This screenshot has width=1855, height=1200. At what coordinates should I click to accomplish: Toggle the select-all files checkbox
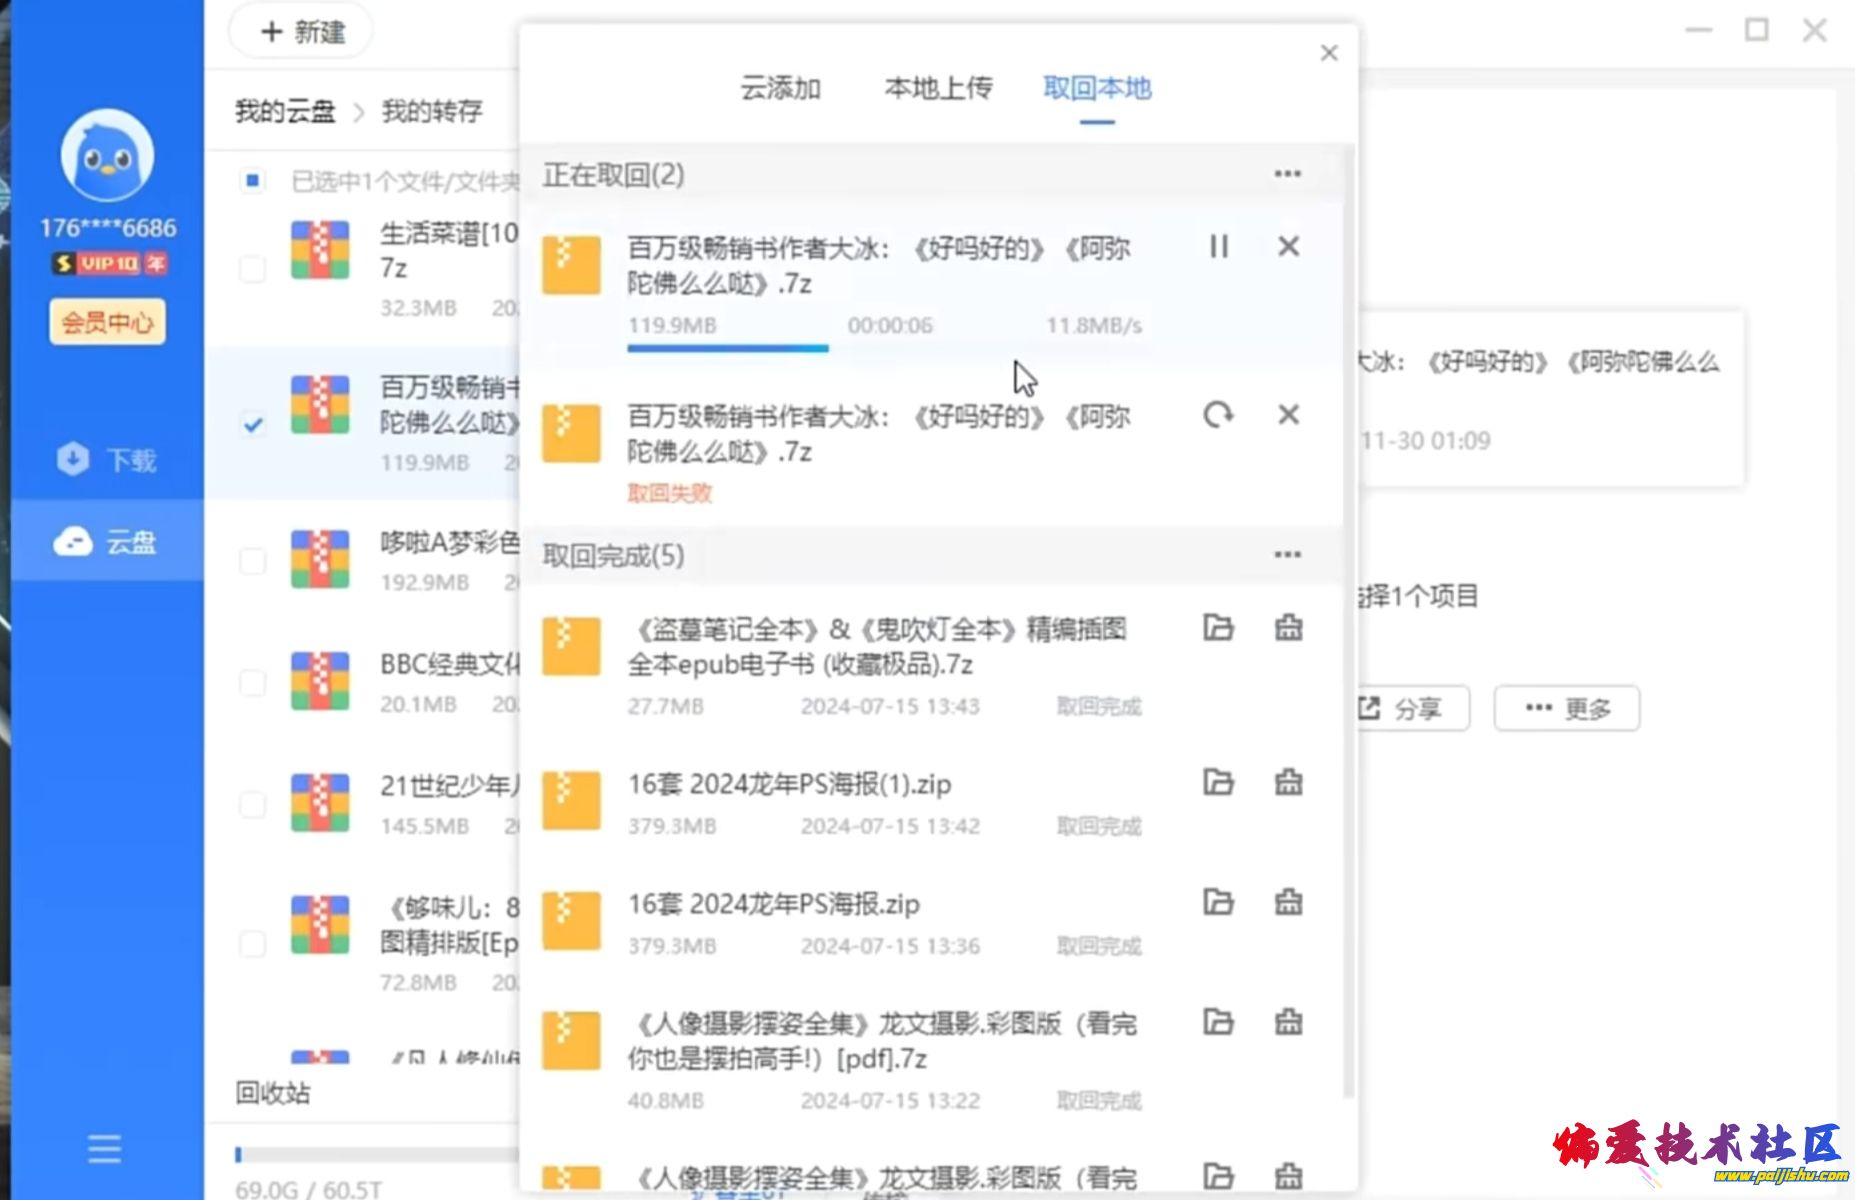click(253, 181)
